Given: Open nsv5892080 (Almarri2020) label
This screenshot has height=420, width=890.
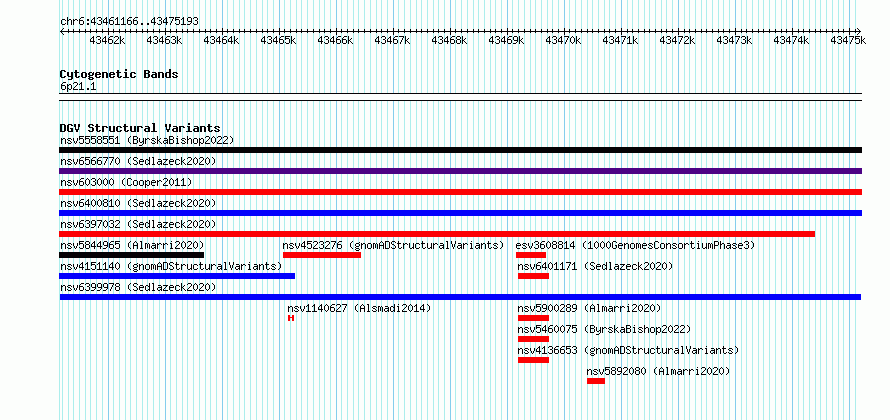Looking at the screenshot, I should [658, 371].
